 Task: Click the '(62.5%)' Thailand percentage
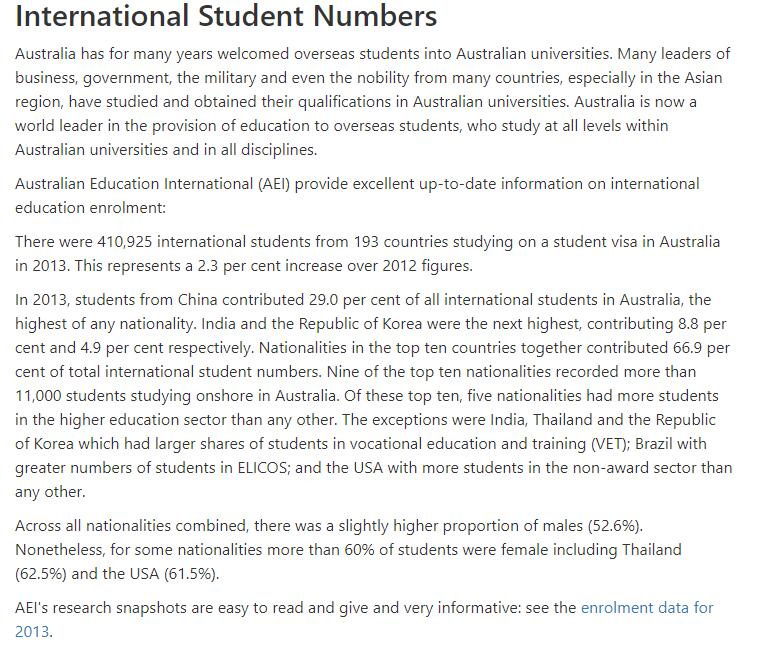pos(38,574)
